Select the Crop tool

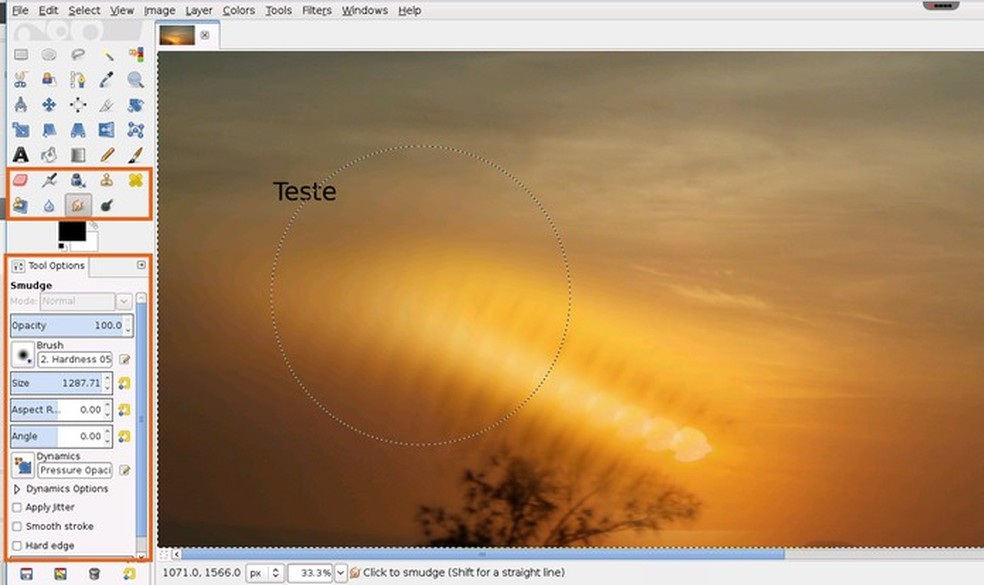pos(107,105)
